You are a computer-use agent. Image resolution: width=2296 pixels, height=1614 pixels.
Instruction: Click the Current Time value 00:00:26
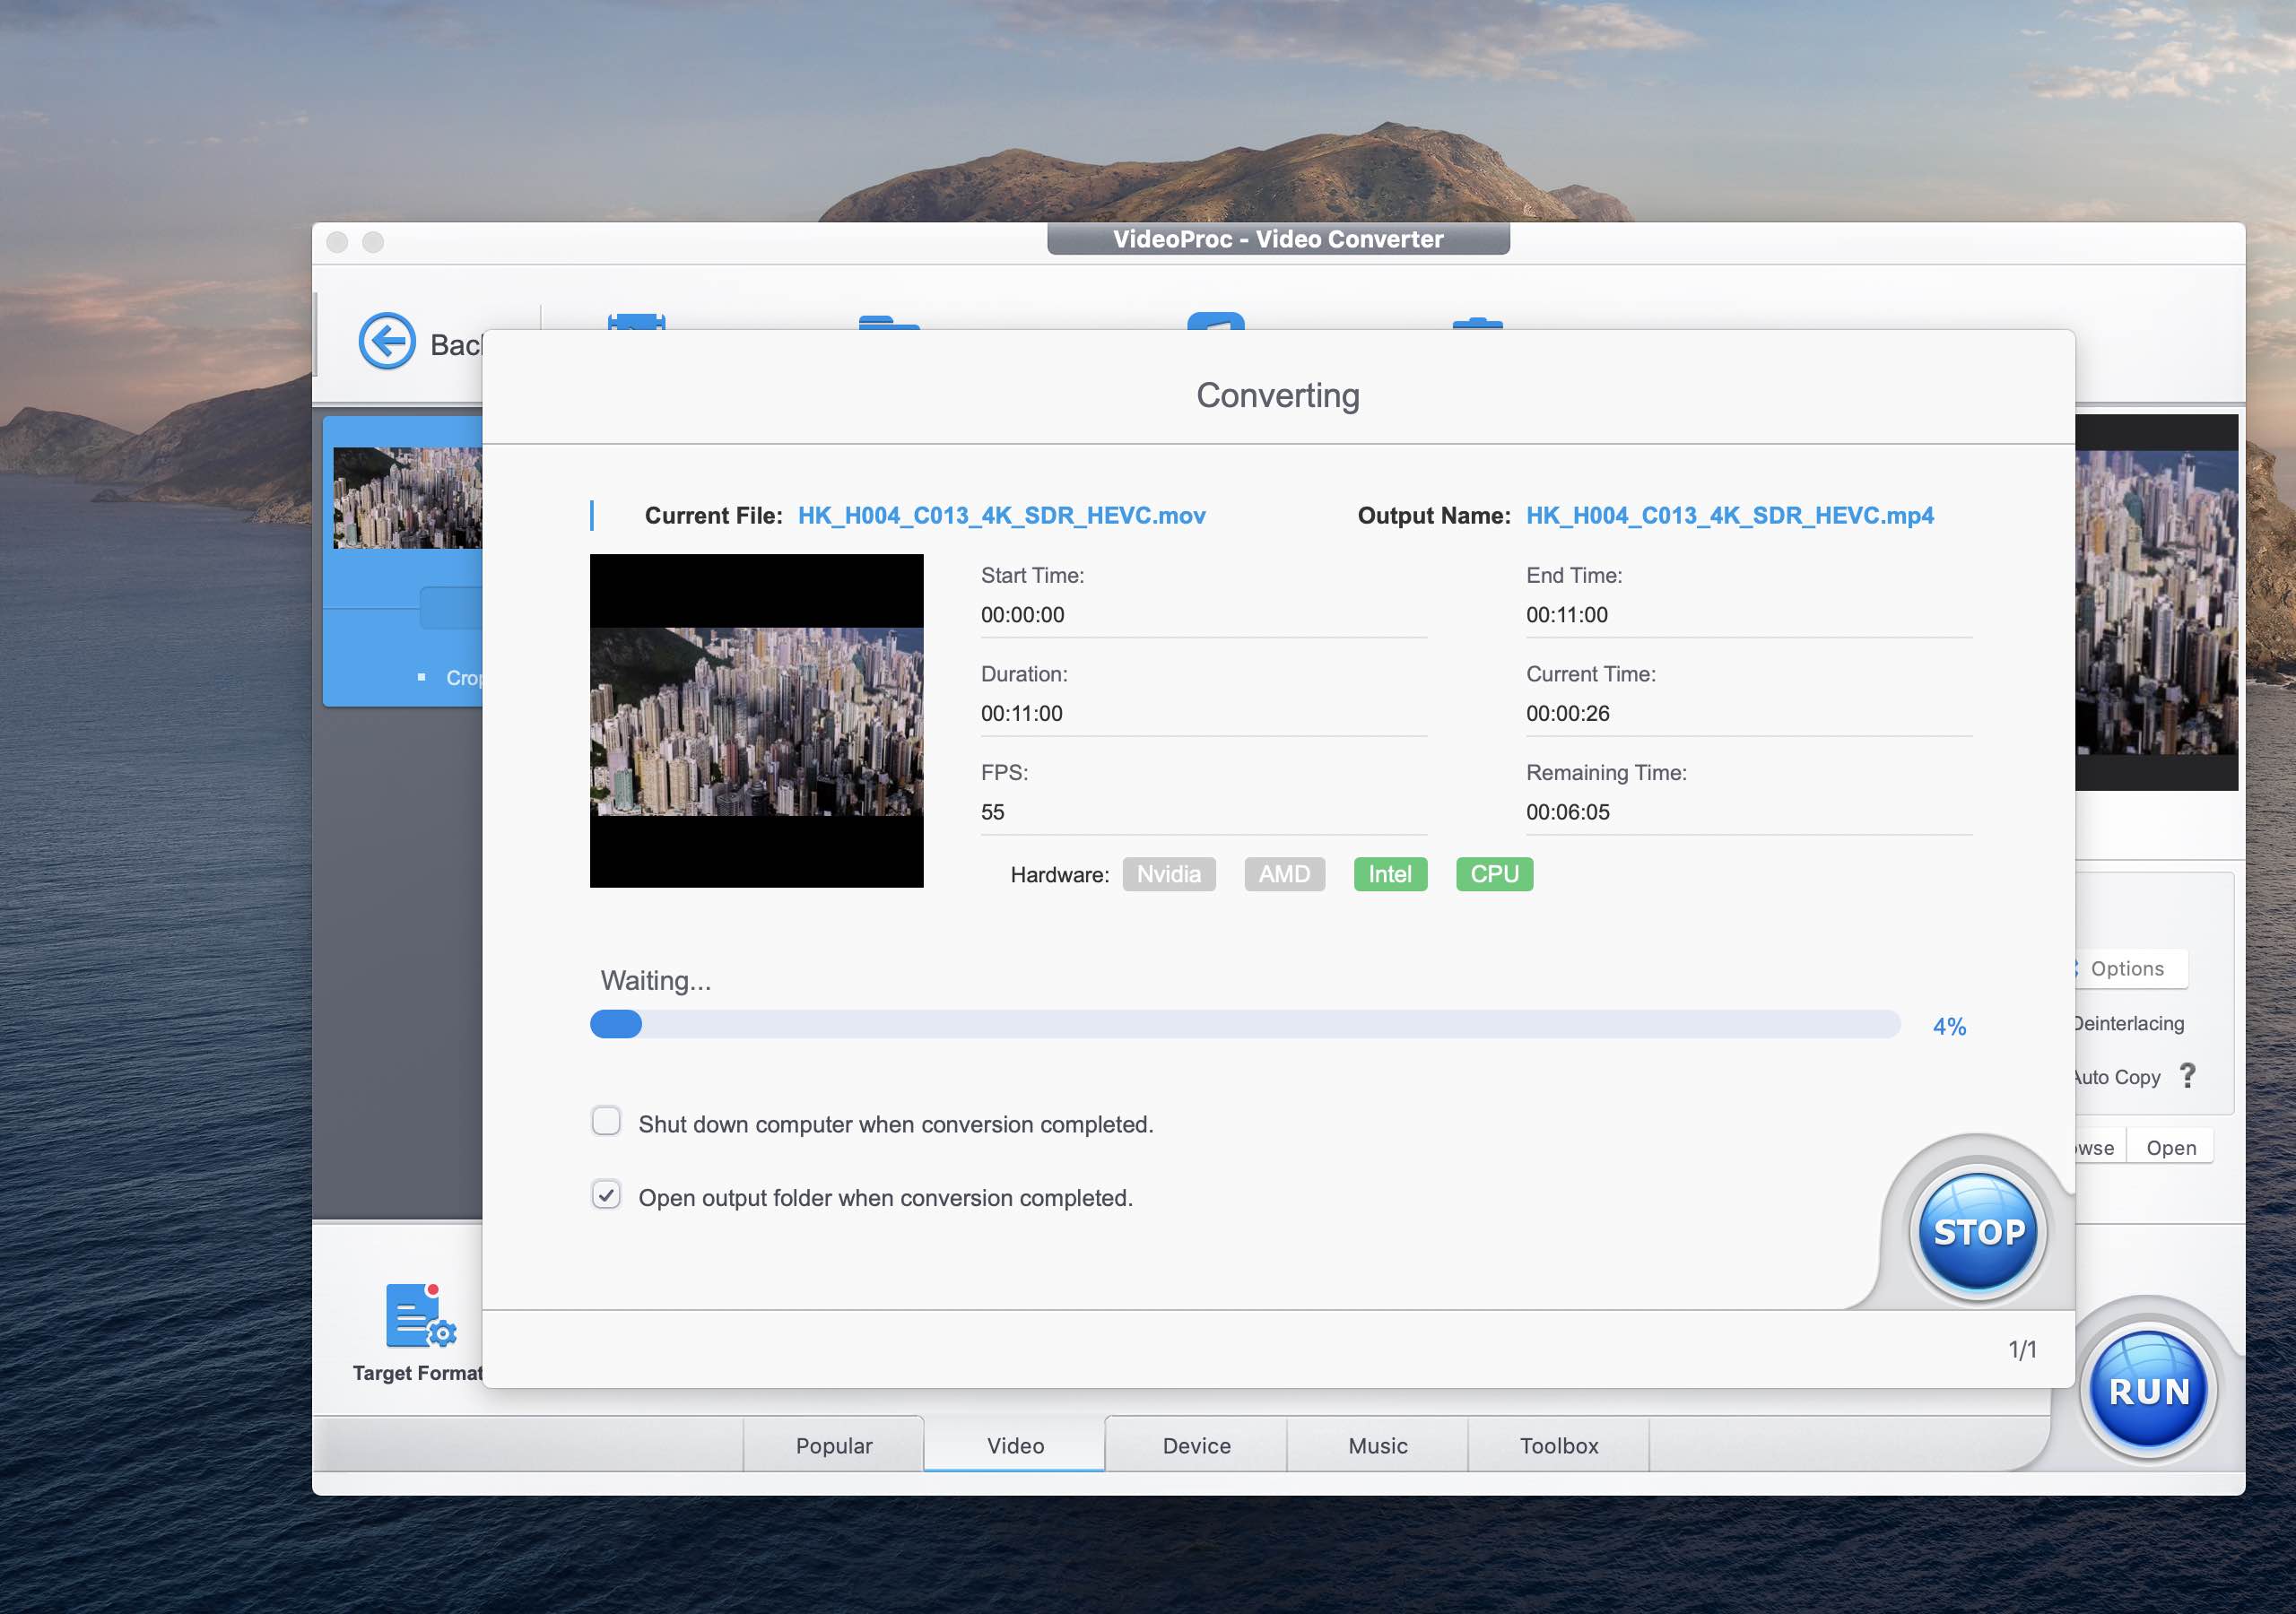point(1567,713)
